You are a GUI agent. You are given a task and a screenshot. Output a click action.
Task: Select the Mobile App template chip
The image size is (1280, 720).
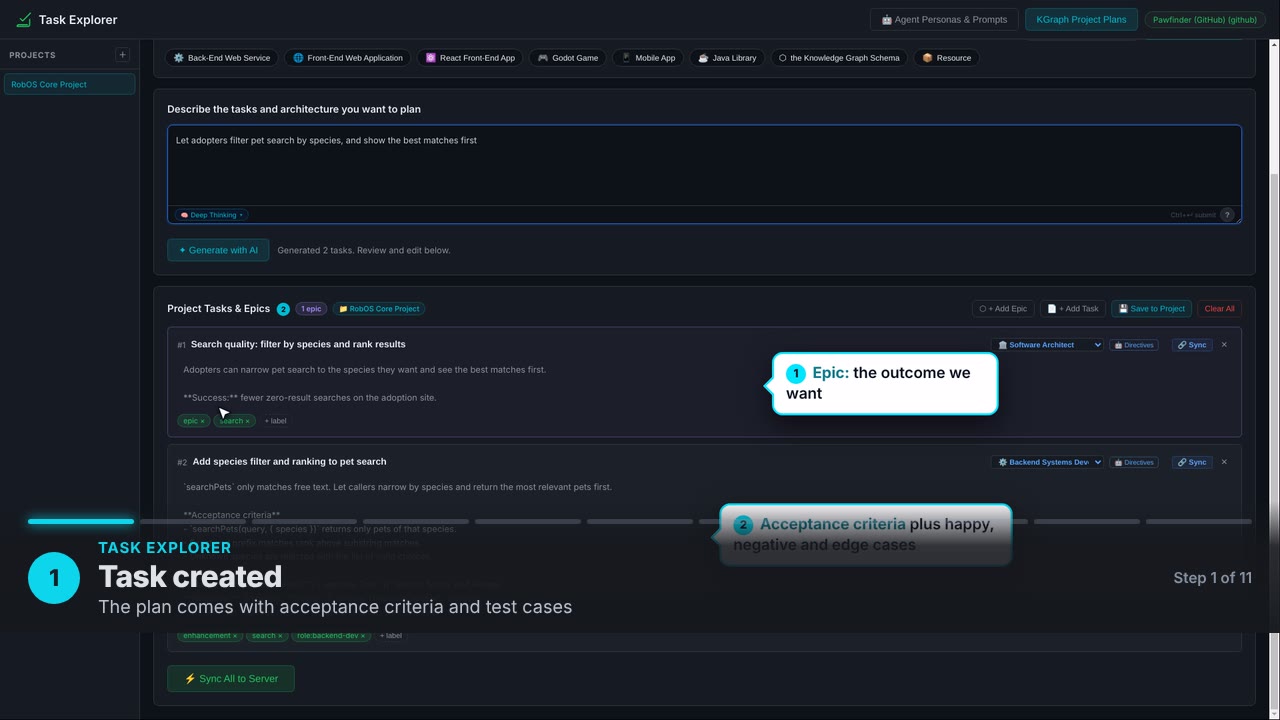pyautogui.click(x=648, y=58)
